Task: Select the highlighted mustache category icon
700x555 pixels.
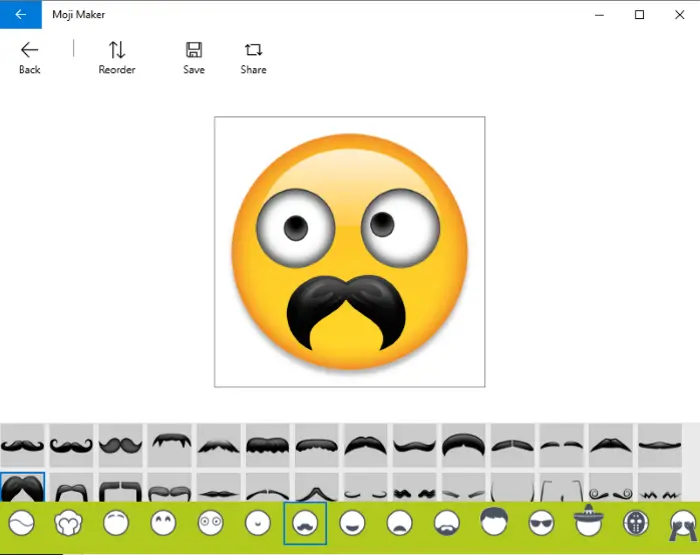Action: (305, 523)
